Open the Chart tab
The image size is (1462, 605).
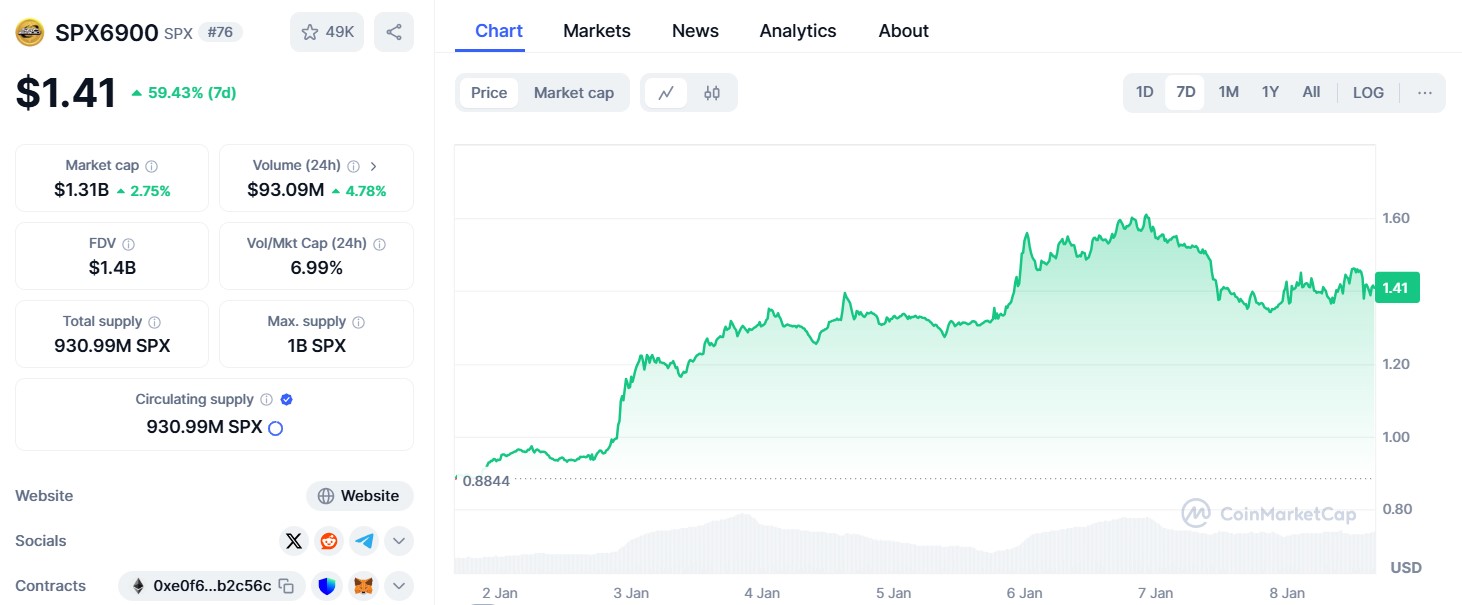[499, 31]
